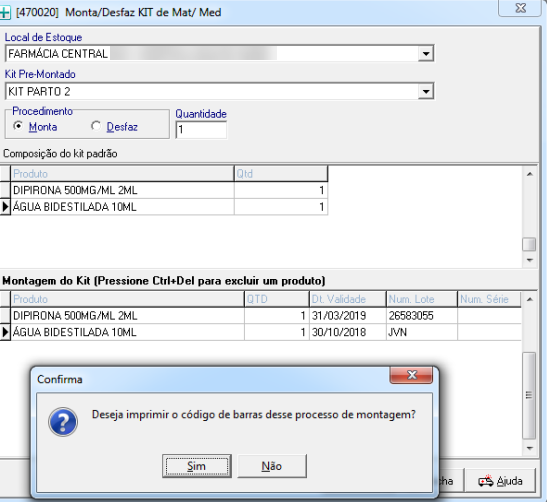Select the Monta radio button
This screenshot has width=547, height=502.
[18, 126]
